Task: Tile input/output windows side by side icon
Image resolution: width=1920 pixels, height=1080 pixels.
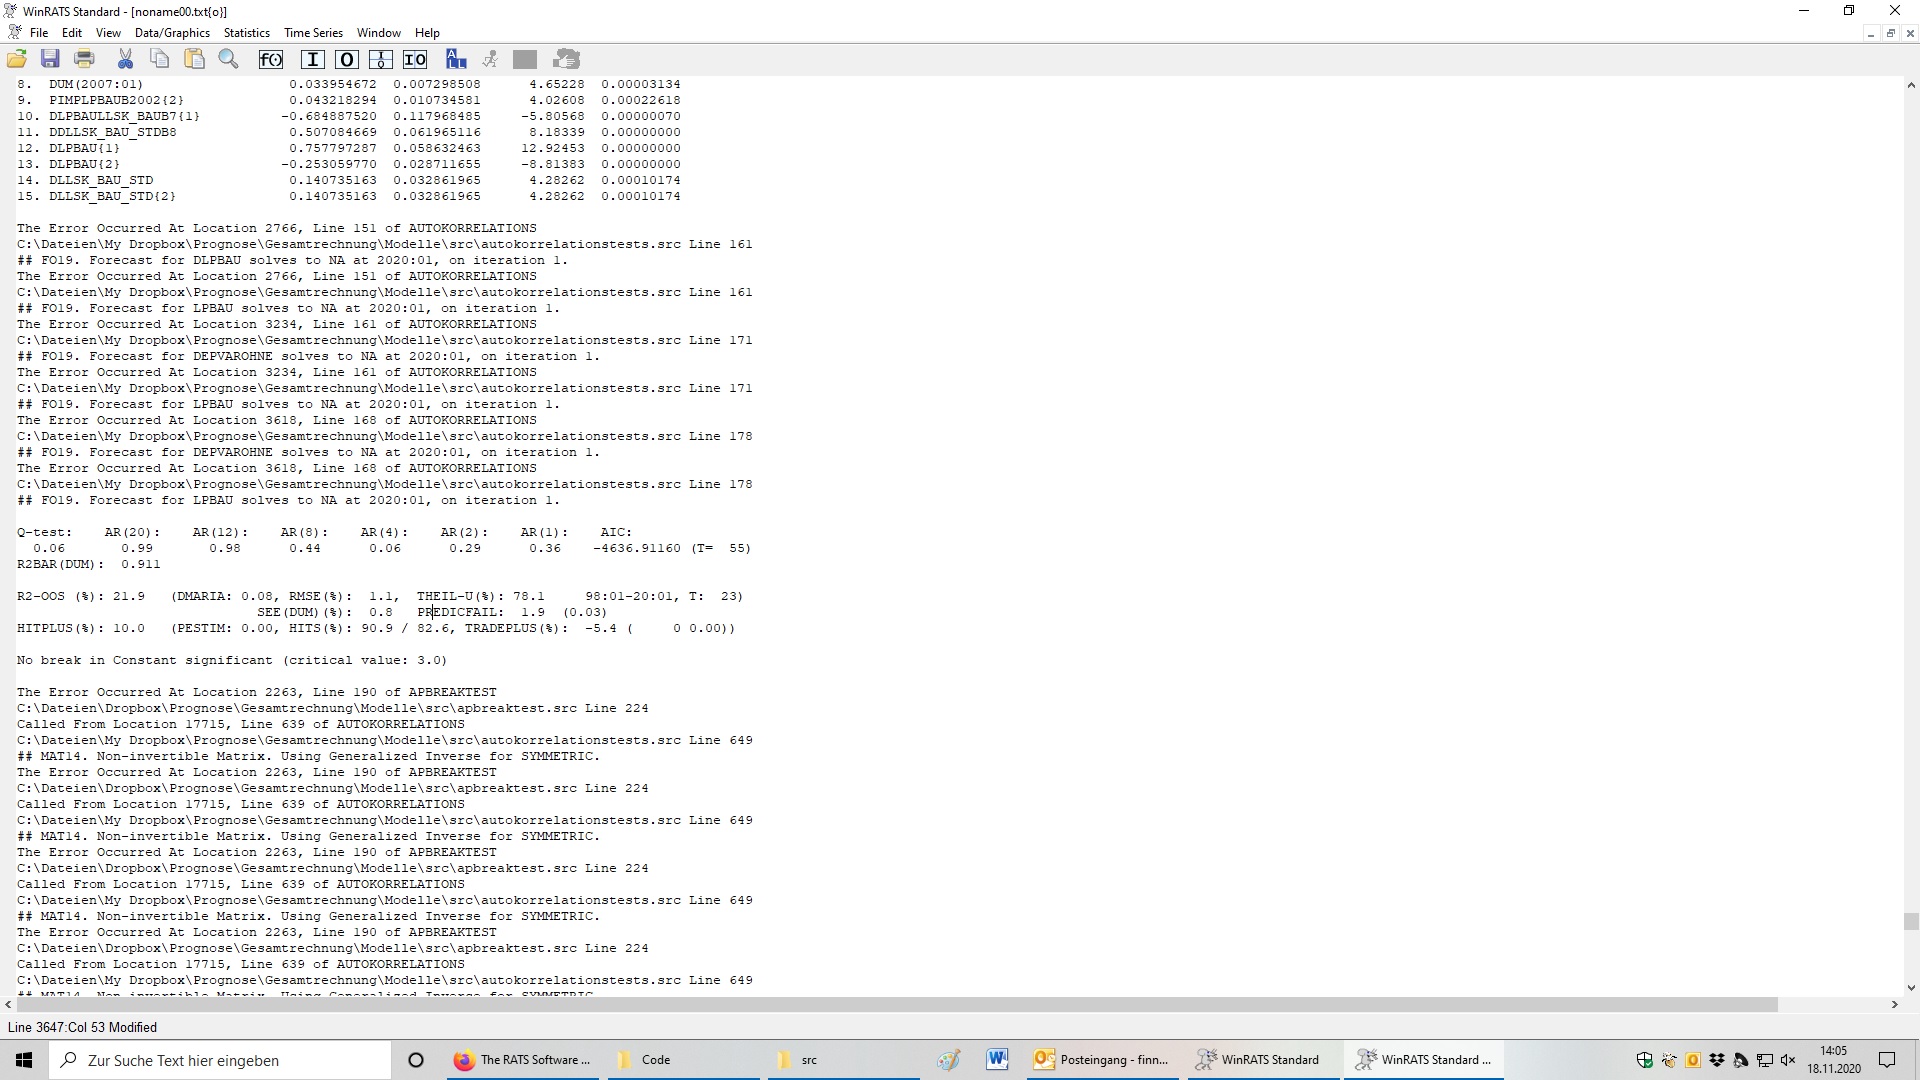Action: tap(415, 60)
